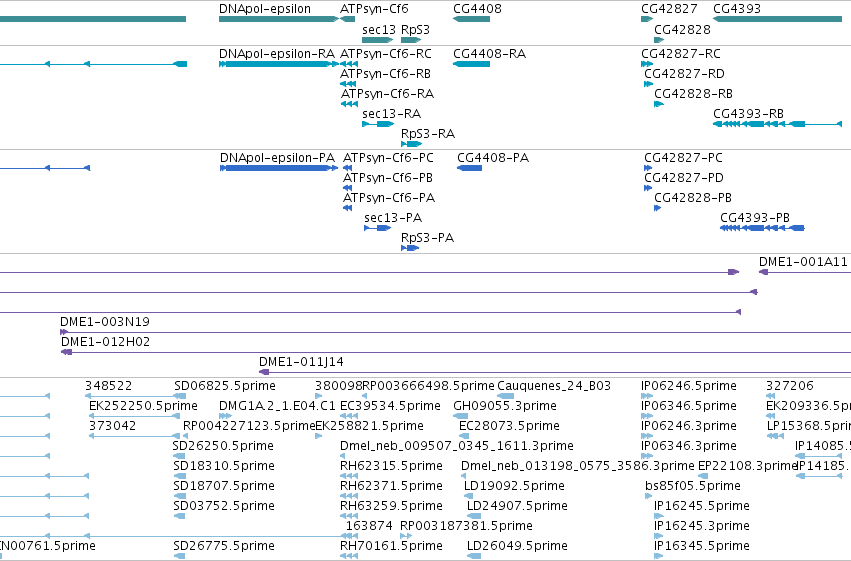Select EST EK258821.5prime
851x561 pixels.
coord(369,427)
